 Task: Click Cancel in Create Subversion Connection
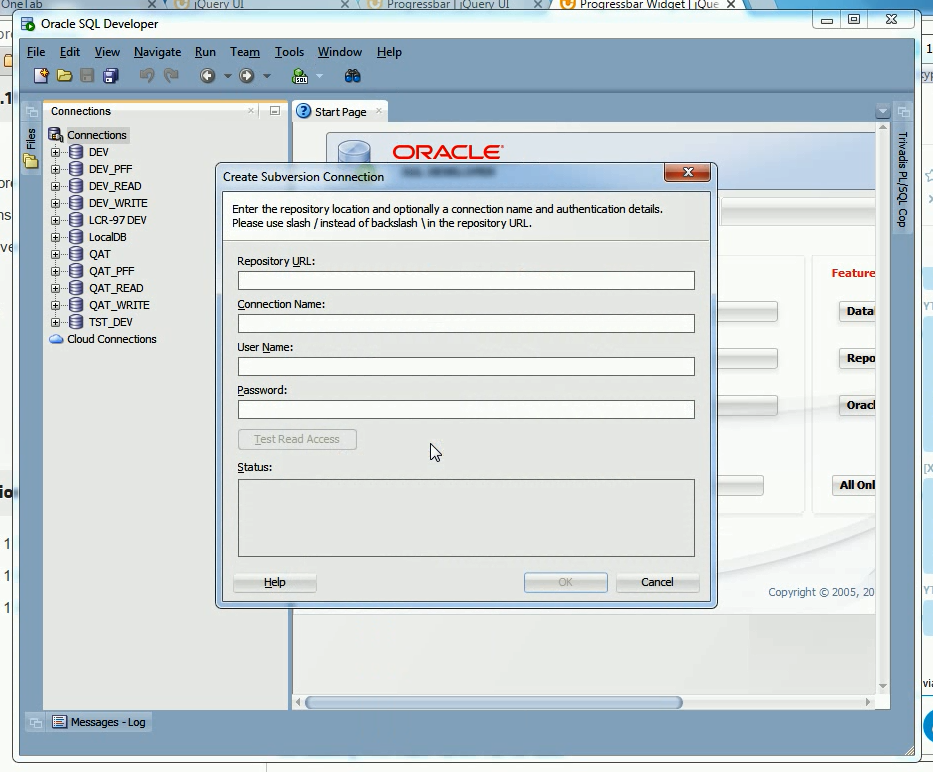click(658, 582)
